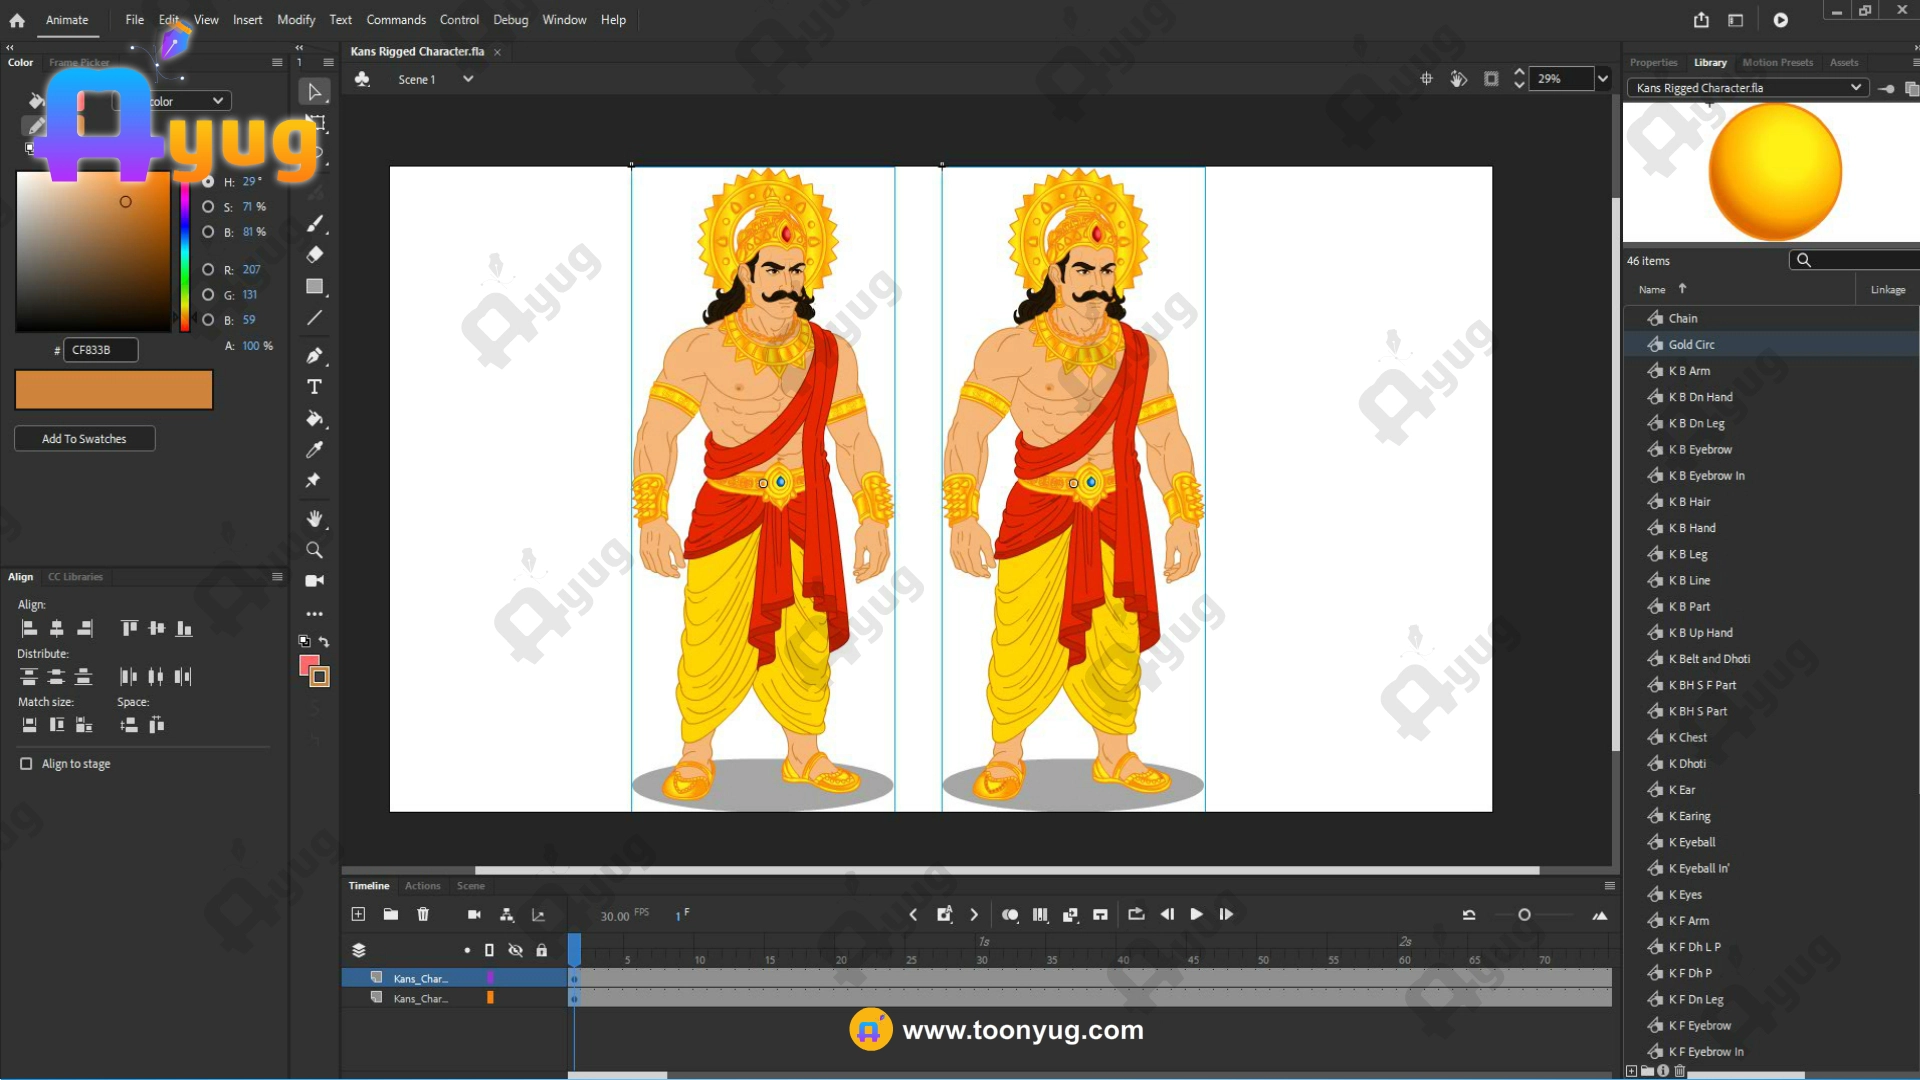Select the Red channel radio button
1920x1080 pixels.
coord(208,270)
